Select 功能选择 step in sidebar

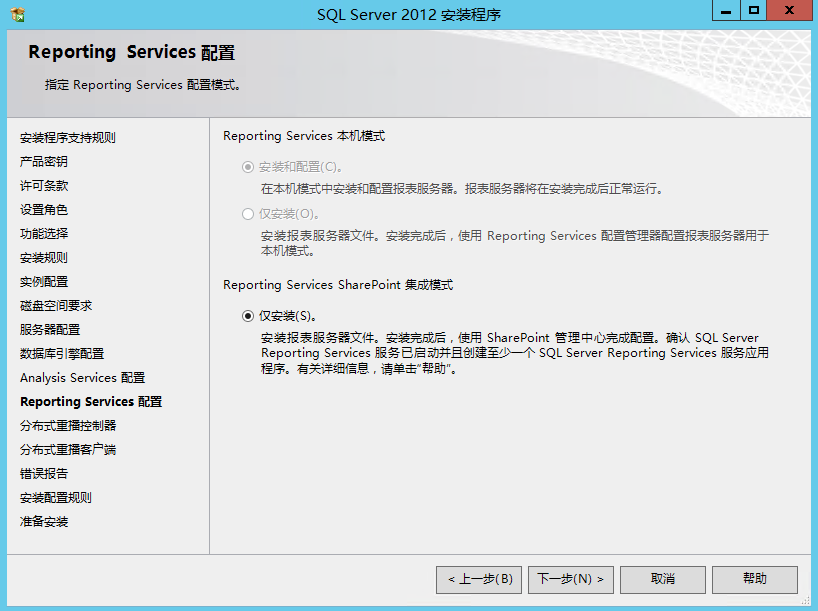point(44,234)
